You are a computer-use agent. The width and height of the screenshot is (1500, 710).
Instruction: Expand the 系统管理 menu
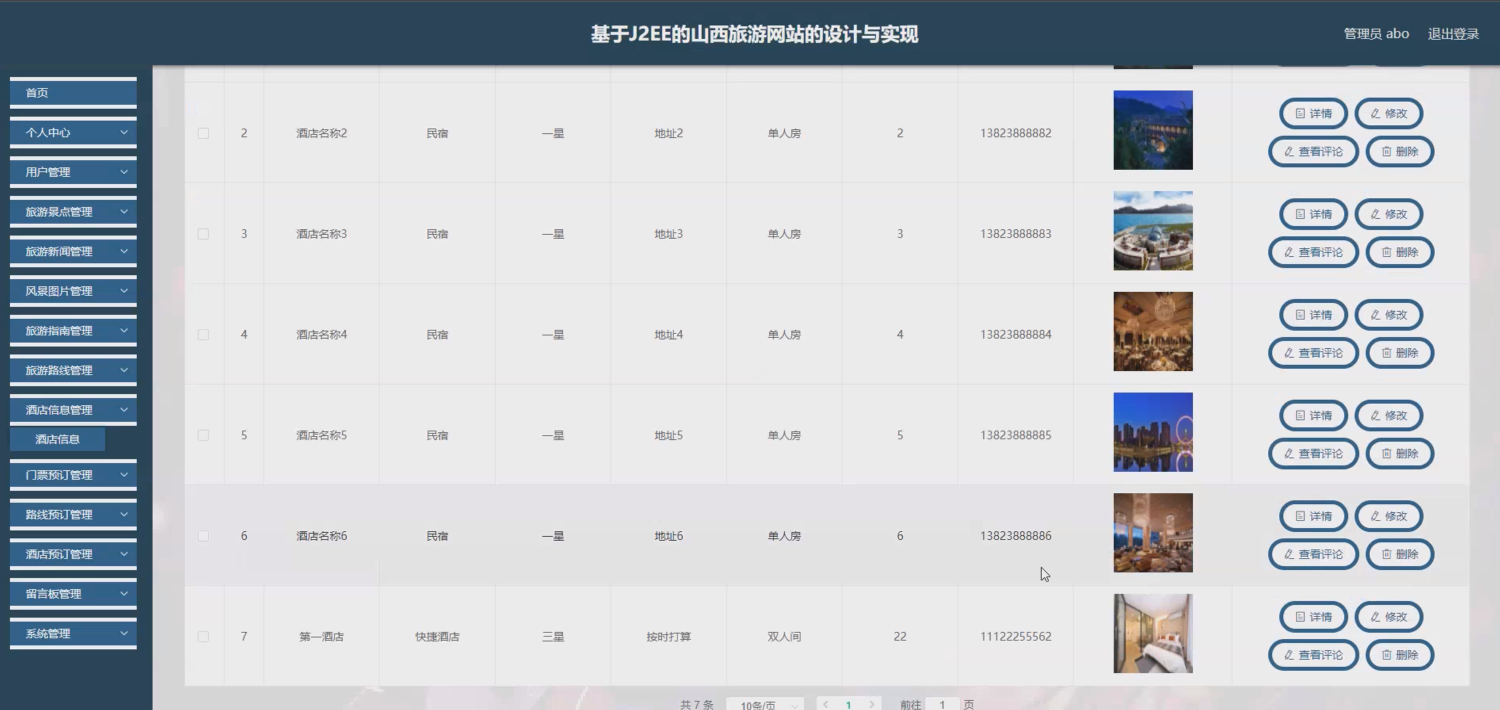coord(73,634)
